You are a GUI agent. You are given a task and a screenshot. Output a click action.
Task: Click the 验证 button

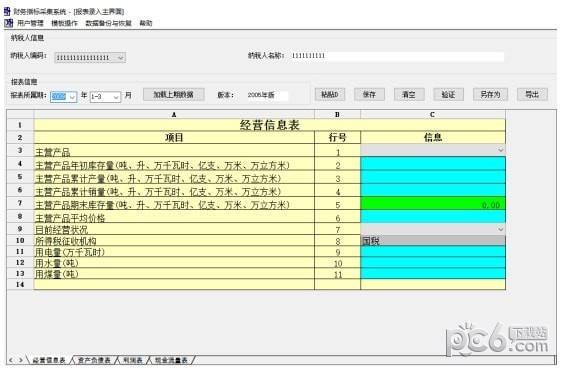pos(448,94)
